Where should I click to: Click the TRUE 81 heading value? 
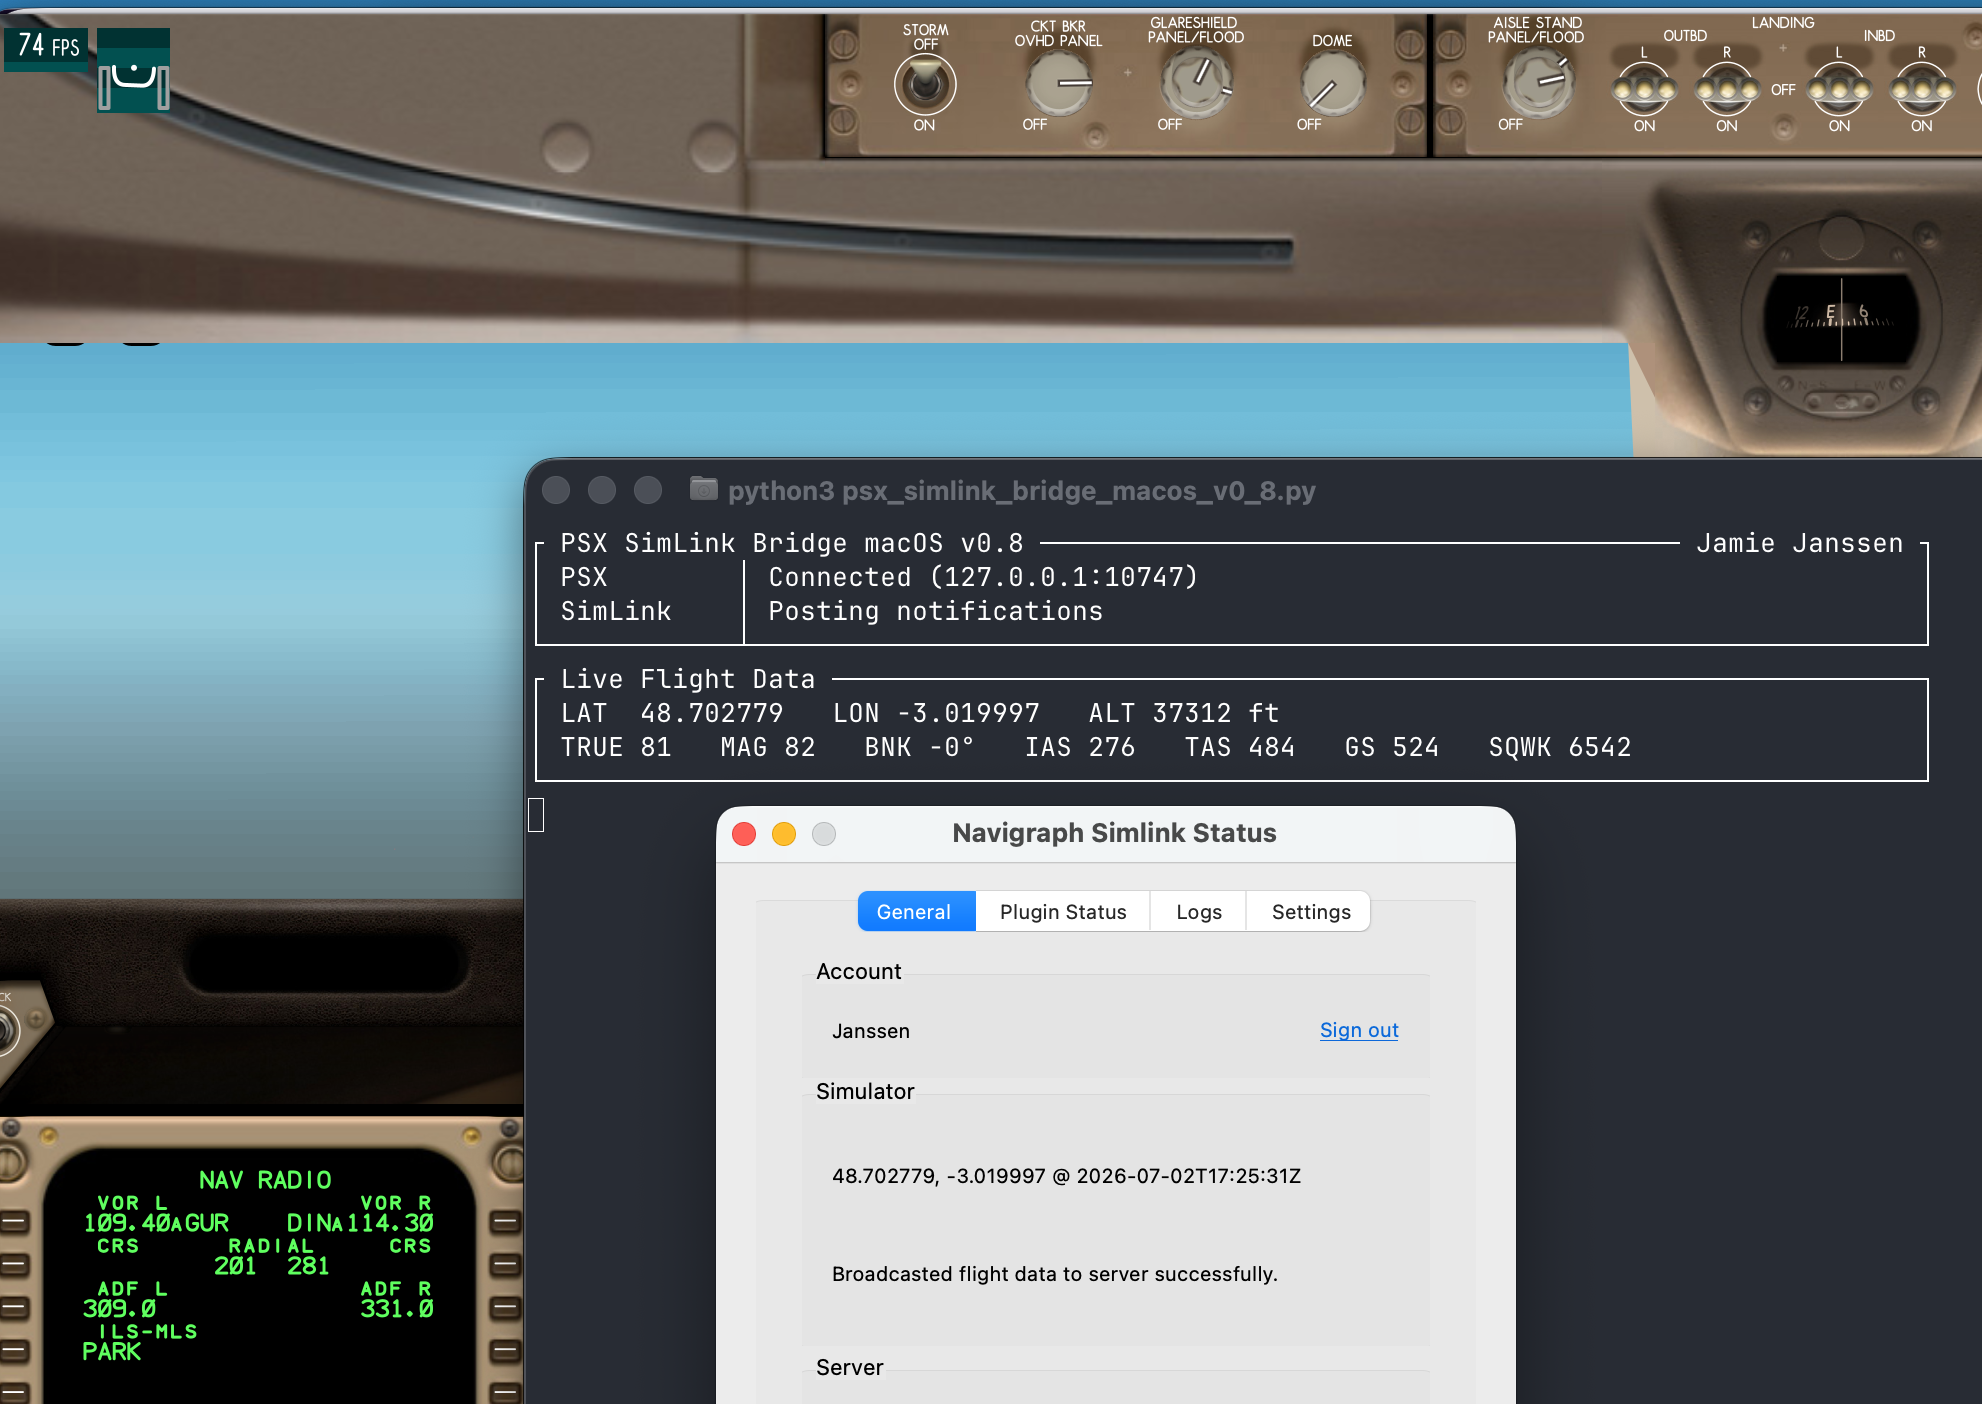[616, 747]
